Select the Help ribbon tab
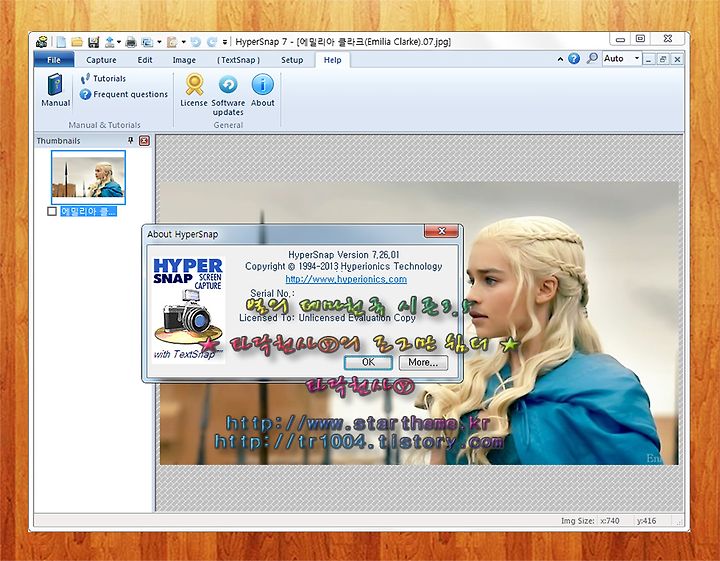Image resolution: width=720 pixels, height=561 pixels. [332, 60]
